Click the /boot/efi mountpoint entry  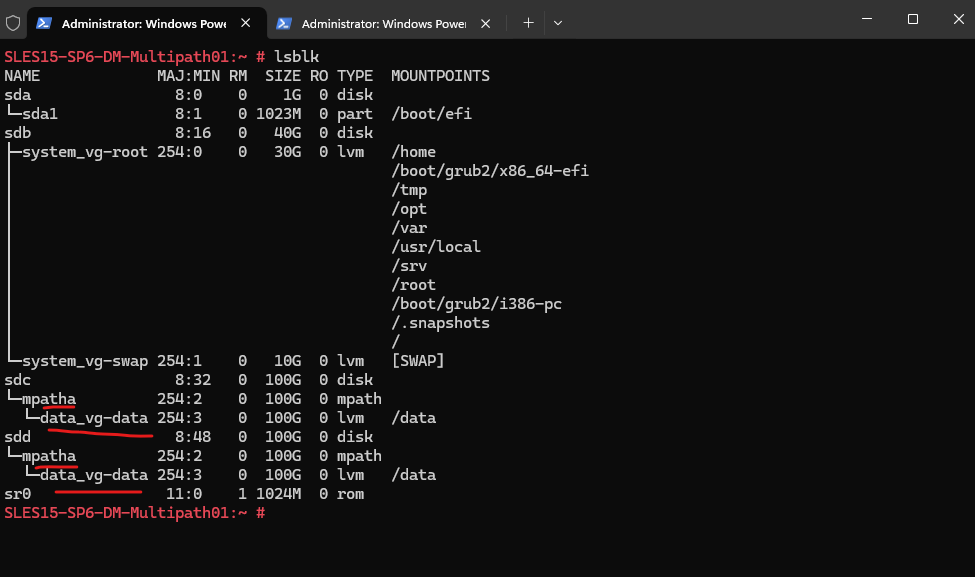point(431,114)
